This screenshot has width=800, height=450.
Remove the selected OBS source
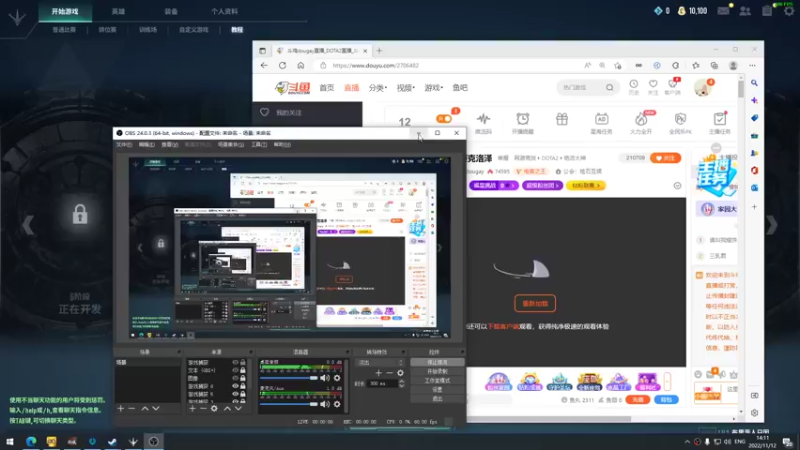point(203,409)
